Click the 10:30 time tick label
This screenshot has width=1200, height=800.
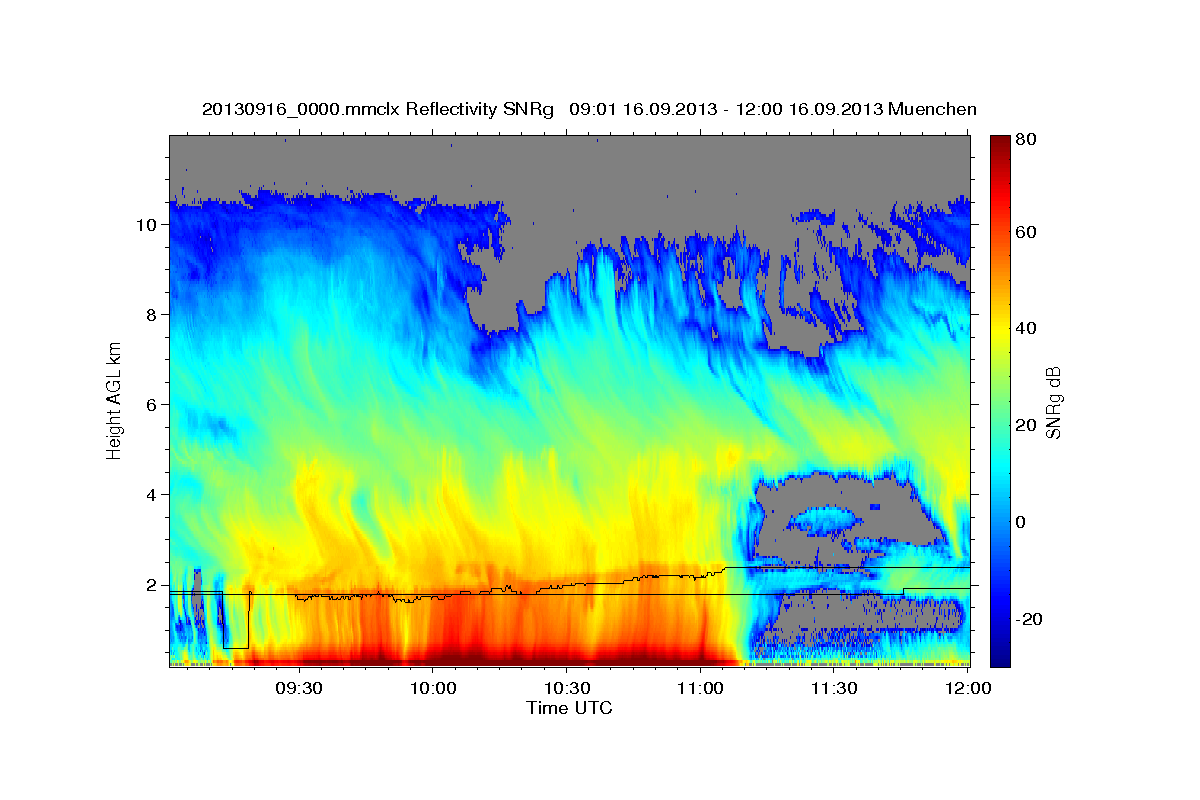[x=566, y=688]
